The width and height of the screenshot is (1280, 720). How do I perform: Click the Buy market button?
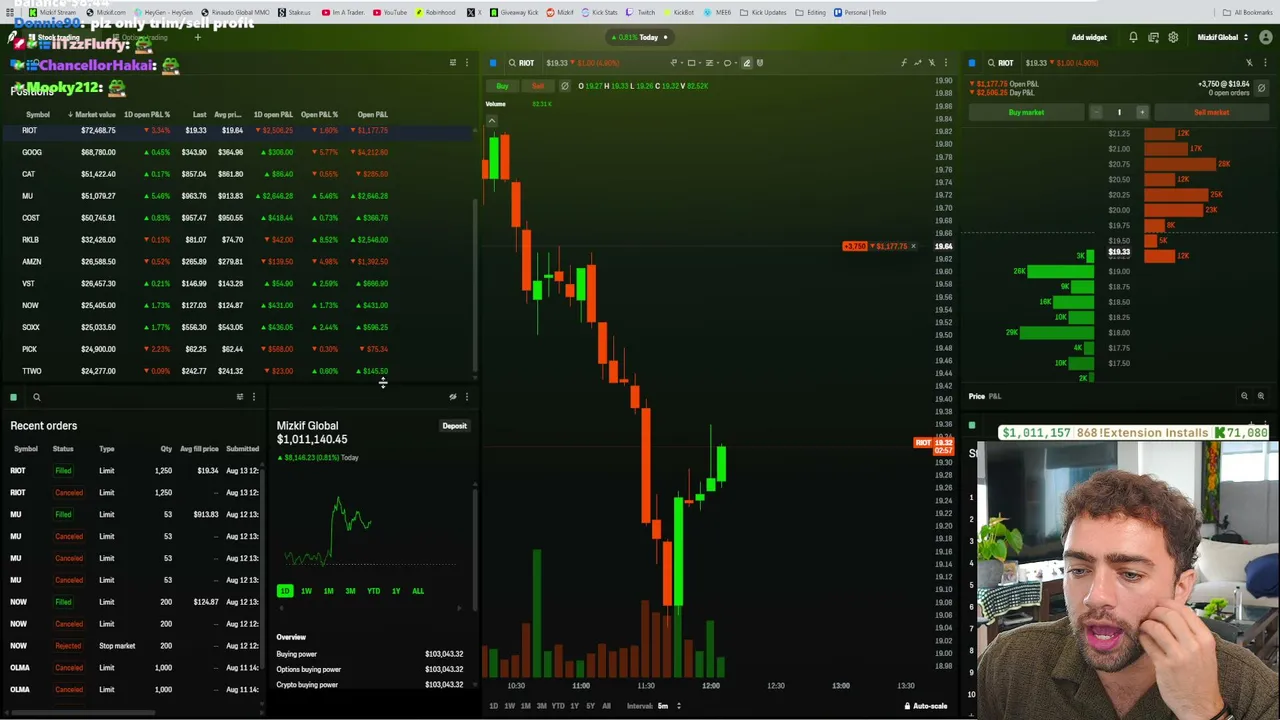coord(1026,112)
